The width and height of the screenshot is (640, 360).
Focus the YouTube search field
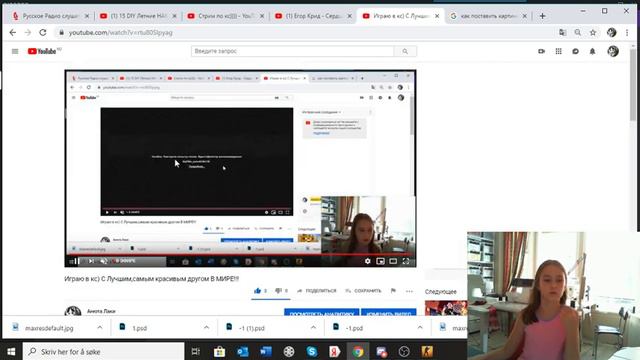tap(293, 51)
